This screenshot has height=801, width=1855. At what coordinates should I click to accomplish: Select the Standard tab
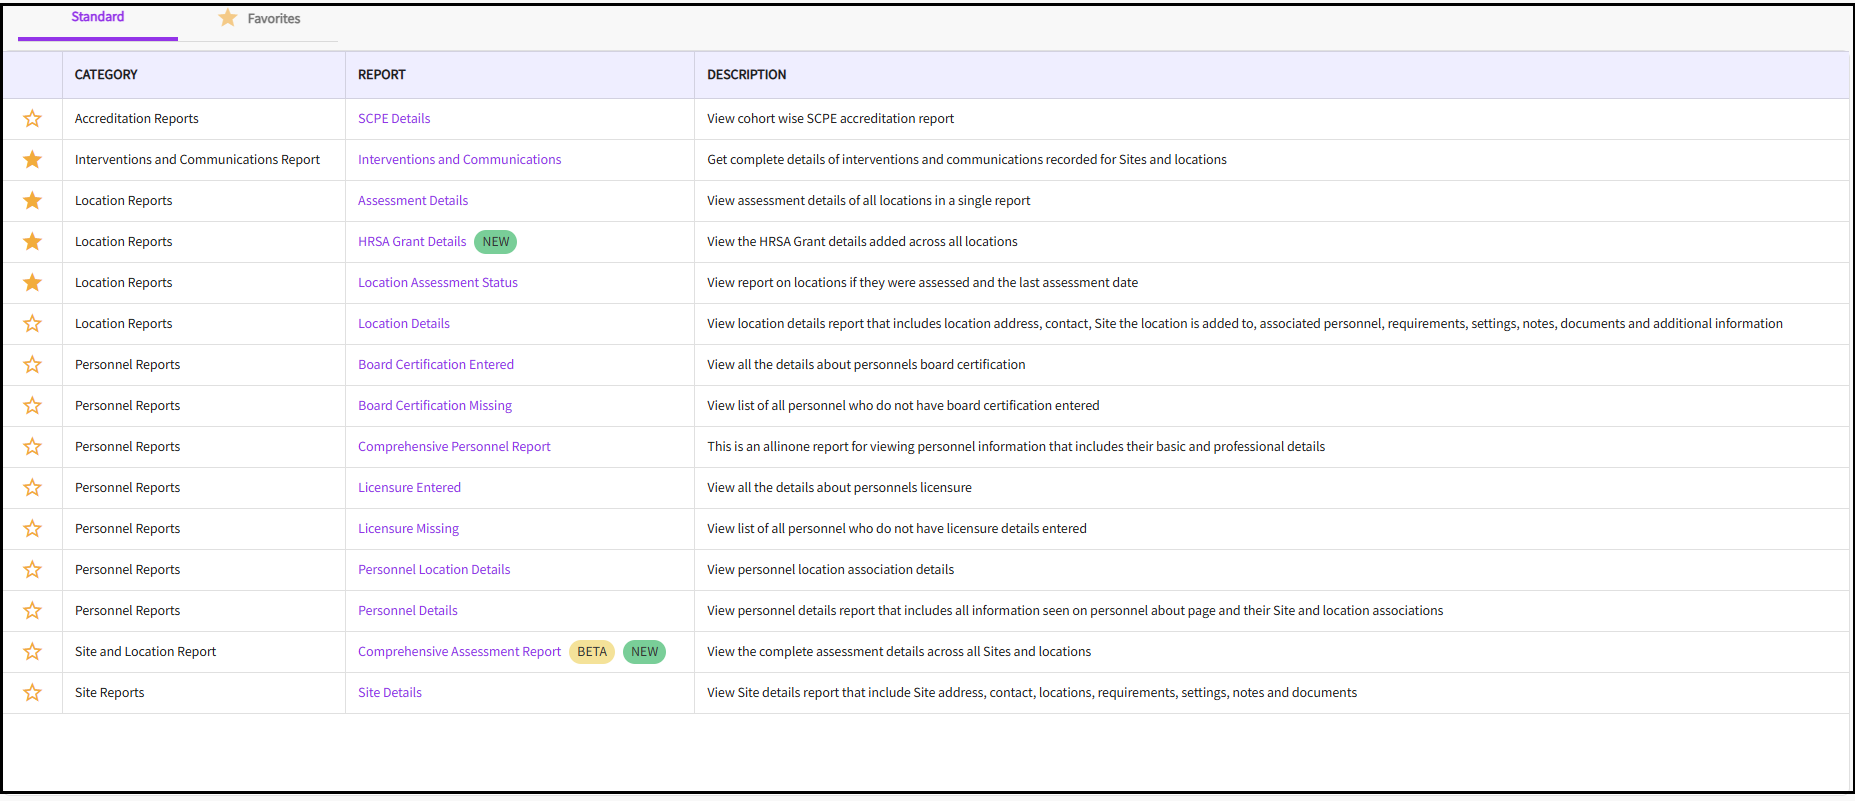(x=98, y=17)
